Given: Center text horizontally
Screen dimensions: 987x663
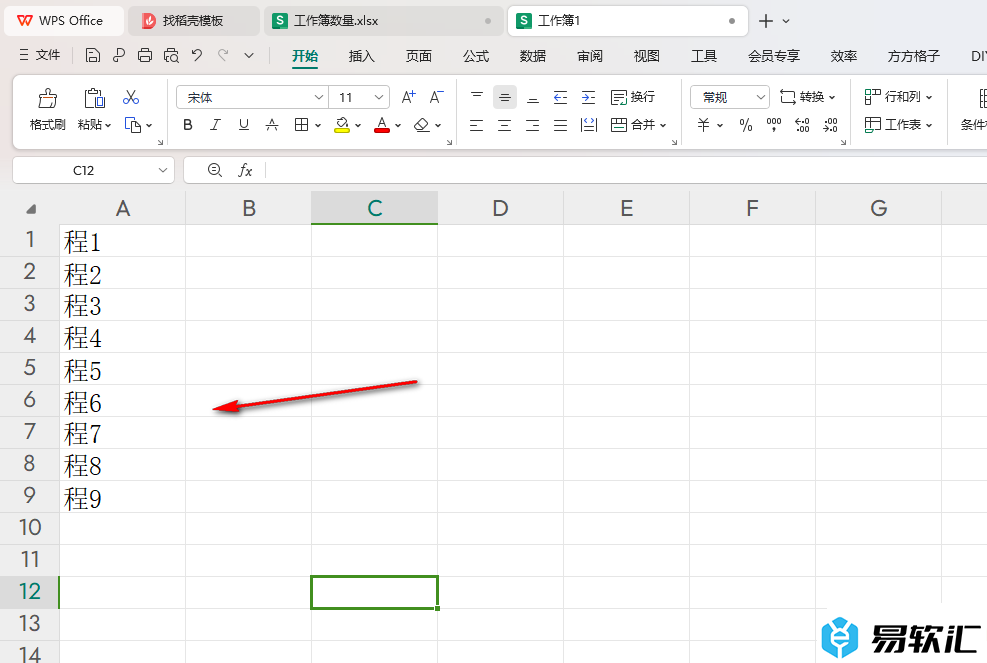Looking at the screenshot, I should [x=505, y=125].
